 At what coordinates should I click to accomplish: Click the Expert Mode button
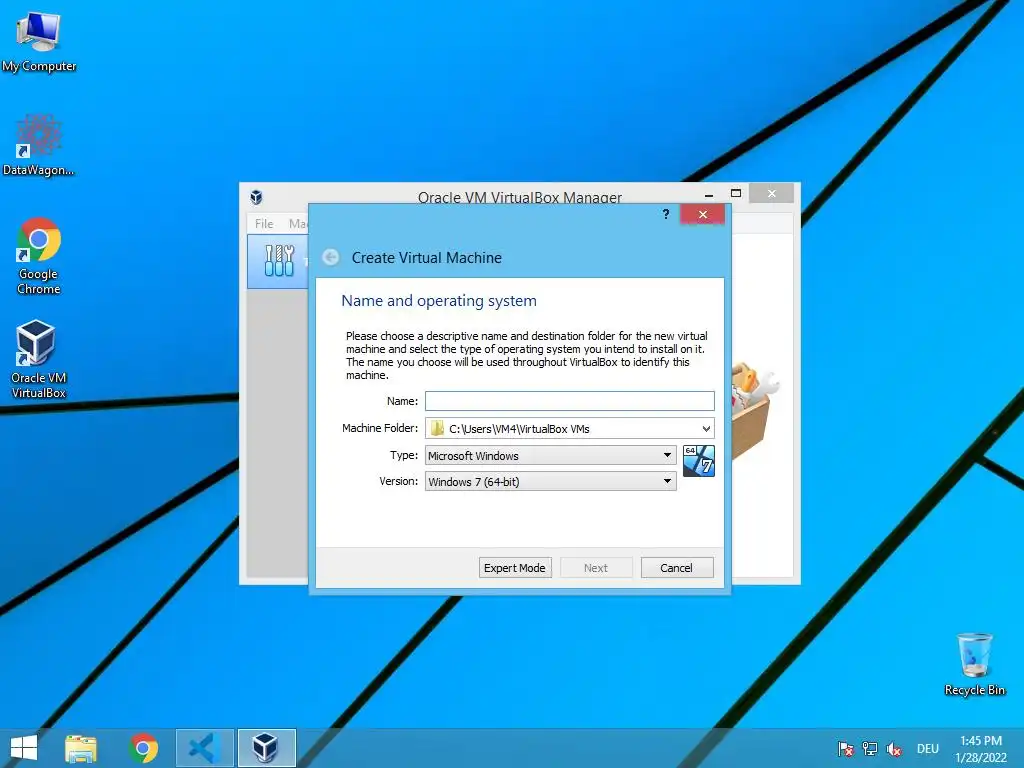point(515,568)
